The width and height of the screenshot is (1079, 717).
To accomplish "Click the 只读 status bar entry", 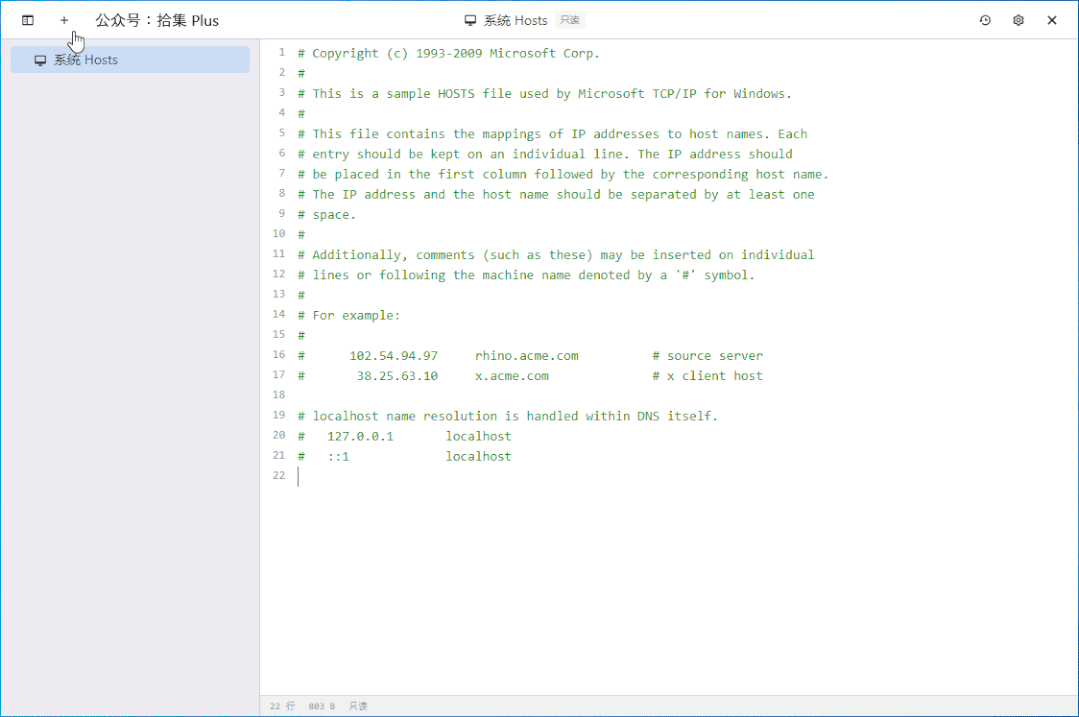I will (x=358, y=706).
